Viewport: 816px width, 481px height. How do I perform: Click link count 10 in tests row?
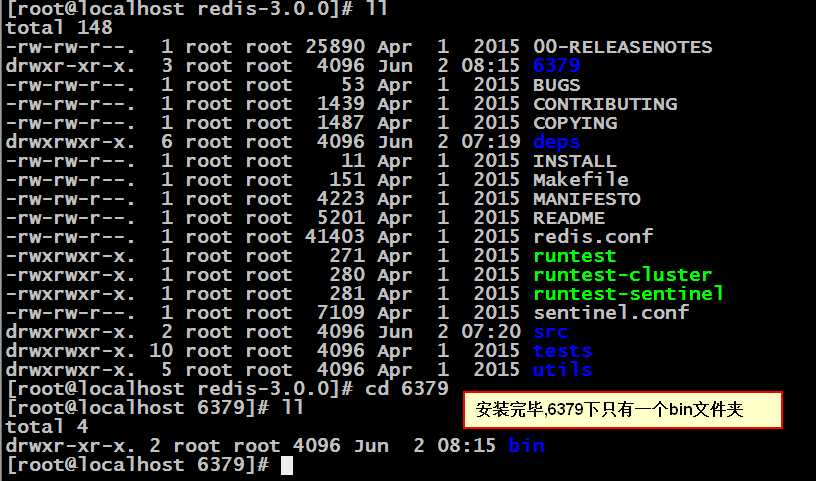pyautogui.click(x=161, y=351)
